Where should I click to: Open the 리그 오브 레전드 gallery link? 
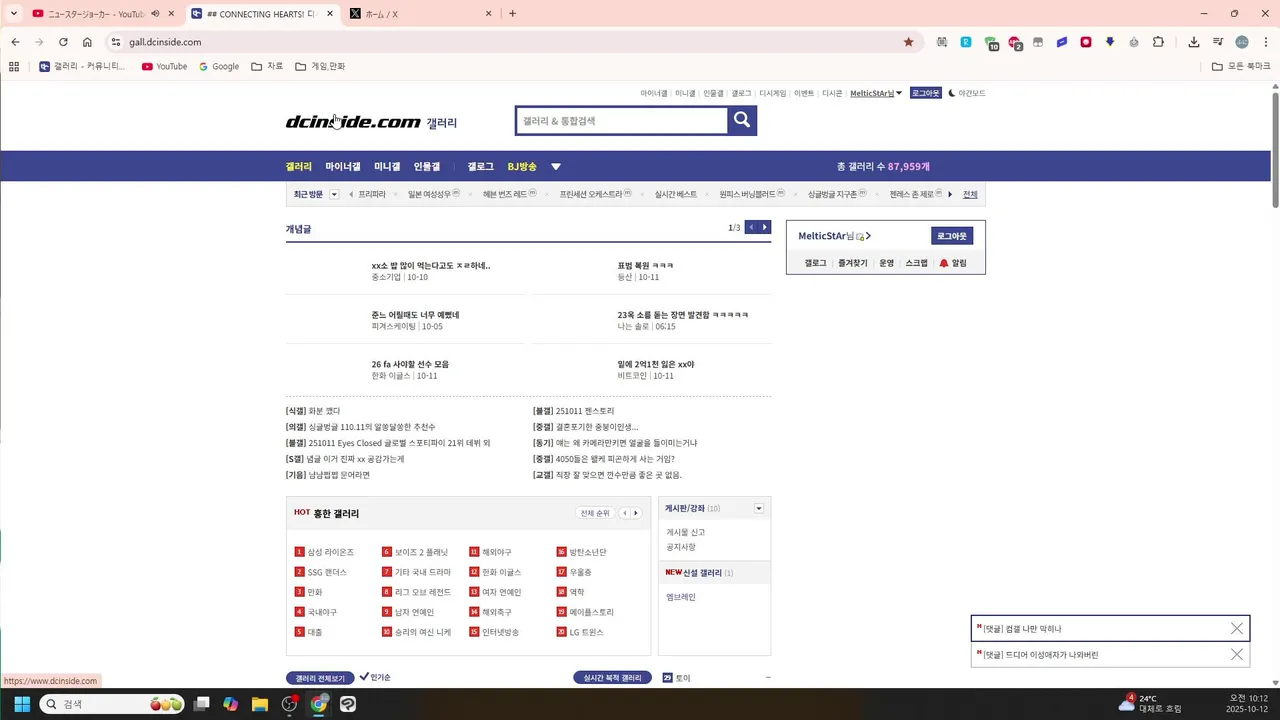(x=423, y=592)
